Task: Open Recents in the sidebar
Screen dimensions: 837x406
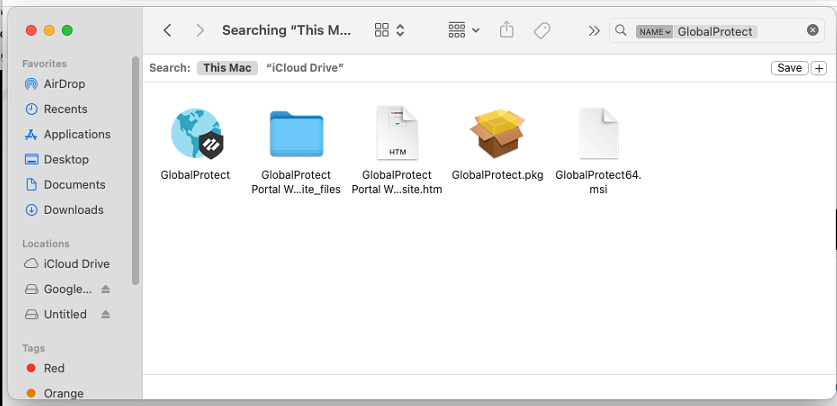Action: [65, 109]
